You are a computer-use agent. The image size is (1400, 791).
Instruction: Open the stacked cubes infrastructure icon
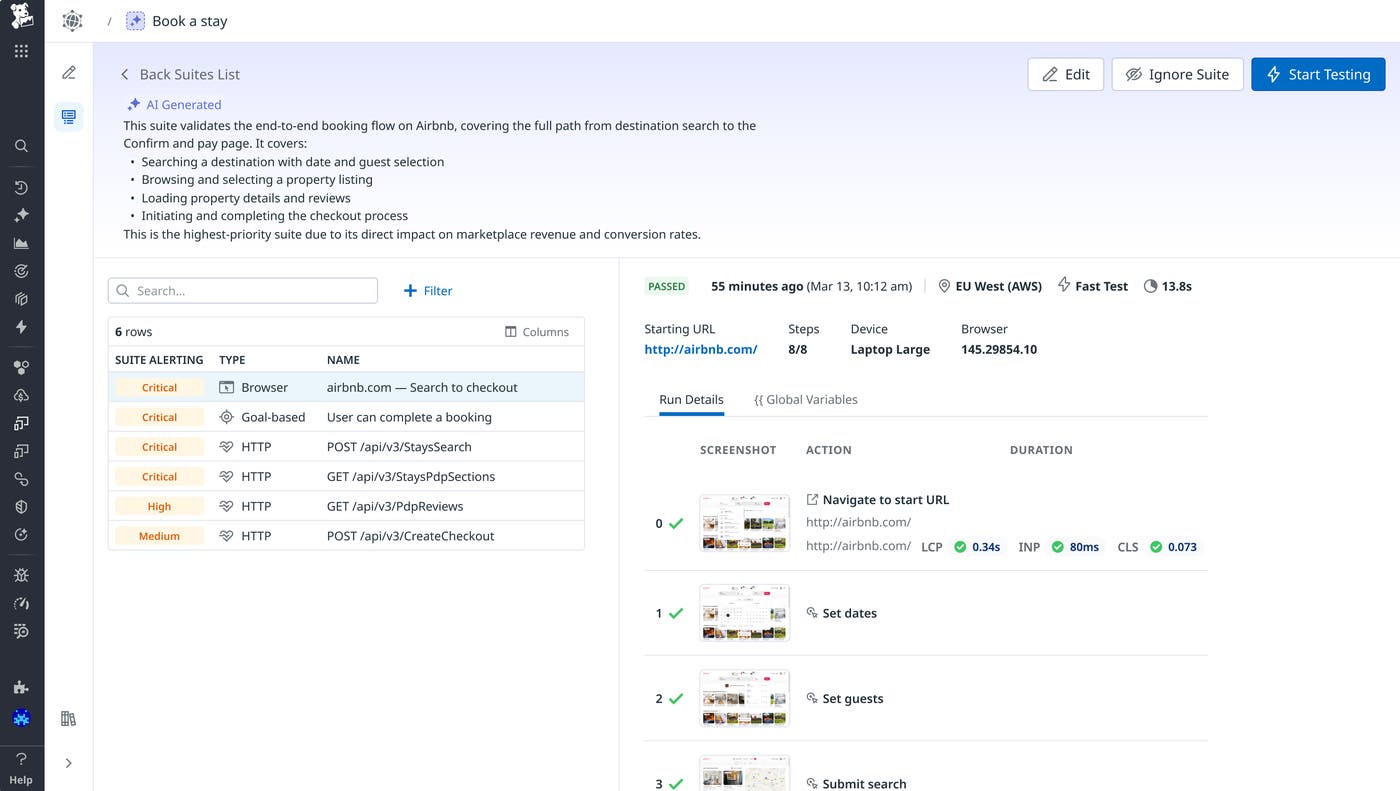point(21,299)
